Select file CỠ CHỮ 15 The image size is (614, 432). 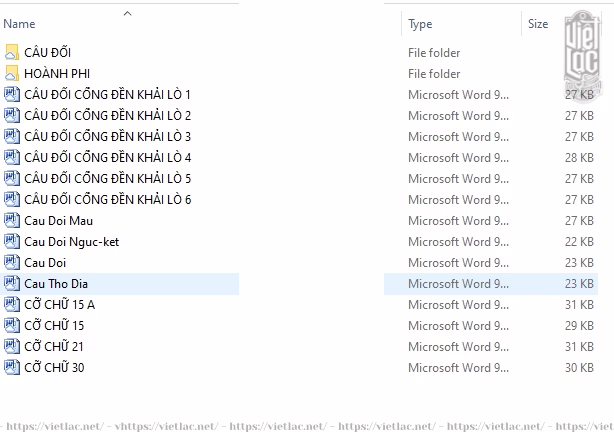54,325
